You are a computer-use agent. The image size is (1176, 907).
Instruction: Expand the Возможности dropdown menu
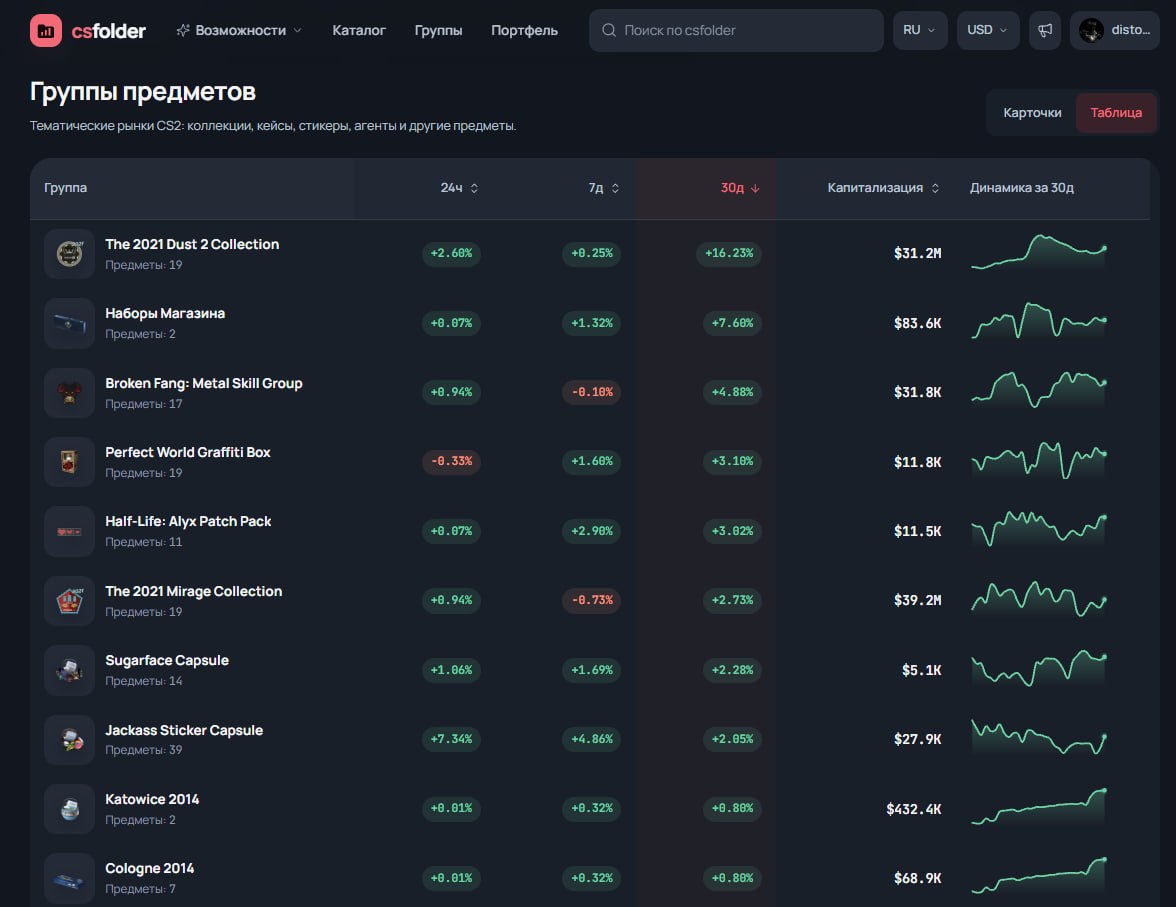(238, 31)
